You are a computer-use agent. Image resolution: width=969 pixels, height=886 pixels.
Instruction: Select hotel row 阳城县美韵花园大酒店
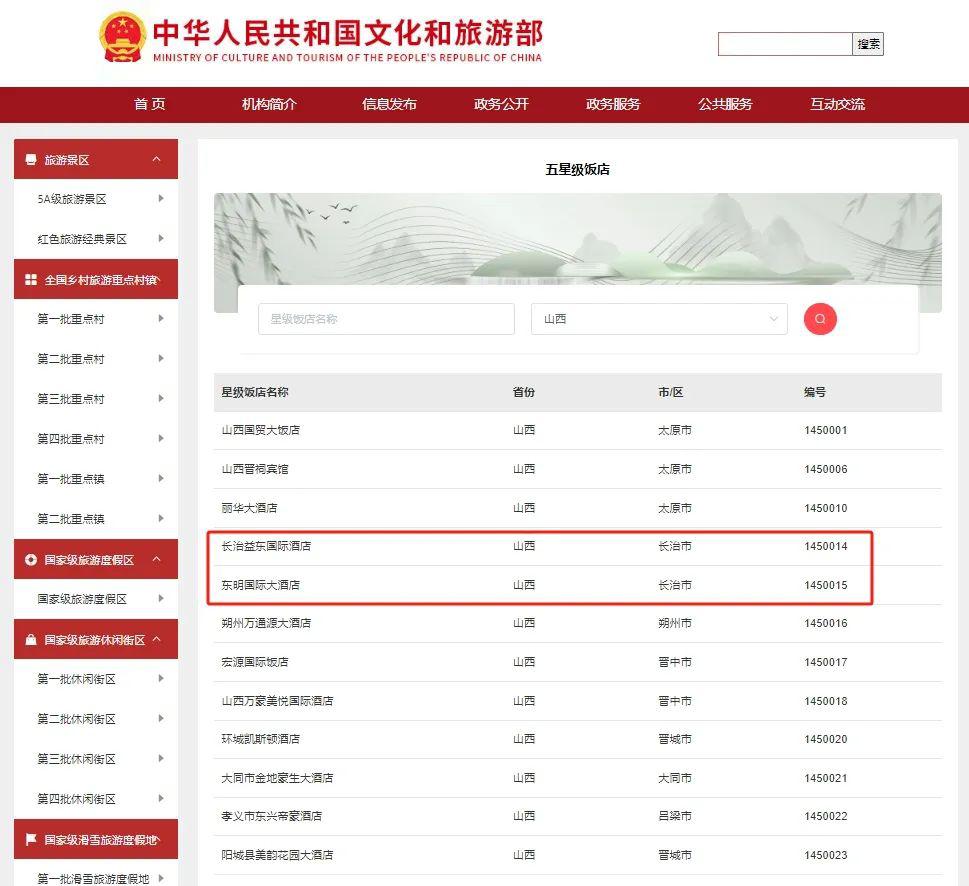578,855
